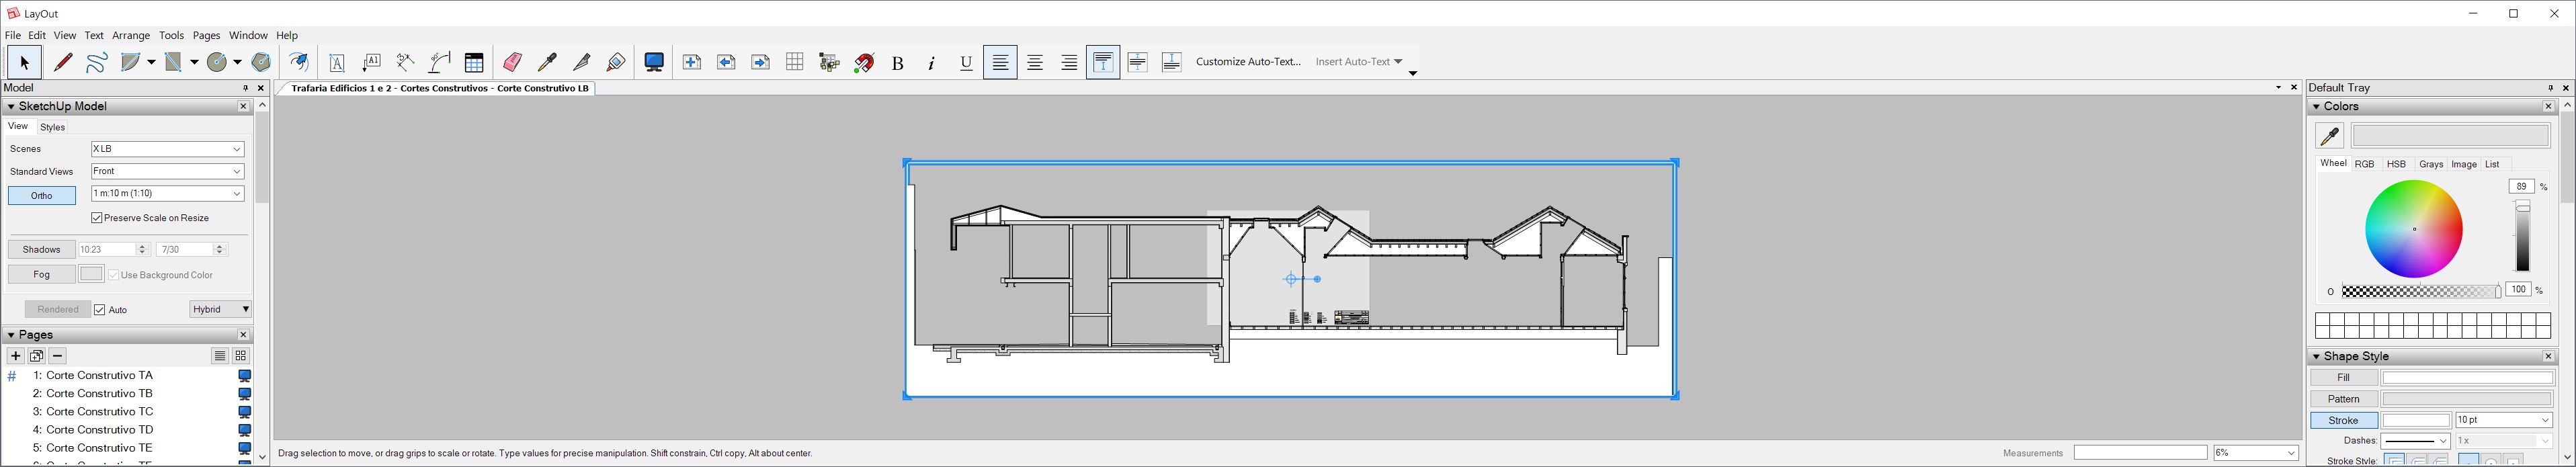Viewport: 2576px width, 467px height.
Task: Click the Add Page toolbar icon
Action: pyautogui.click(x=691, y=62)
